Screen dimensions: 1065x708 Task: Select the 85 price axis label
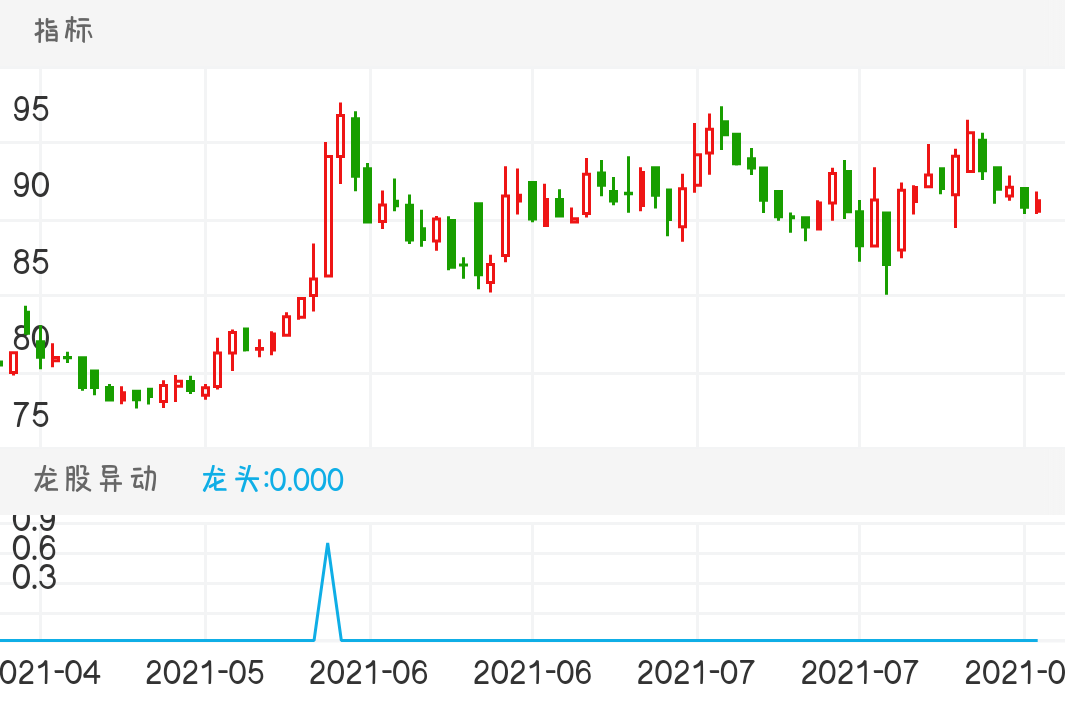[x=30, y=263]
